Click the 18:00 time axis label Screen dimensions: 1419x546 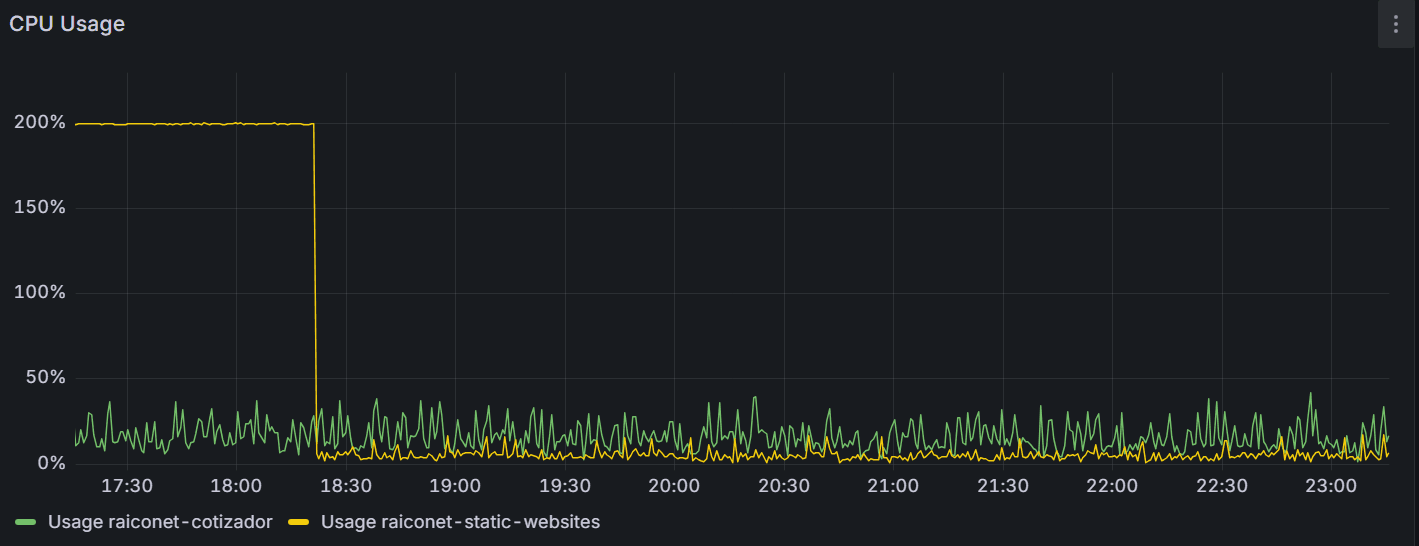pyautogui.click(x=236, y=486)
